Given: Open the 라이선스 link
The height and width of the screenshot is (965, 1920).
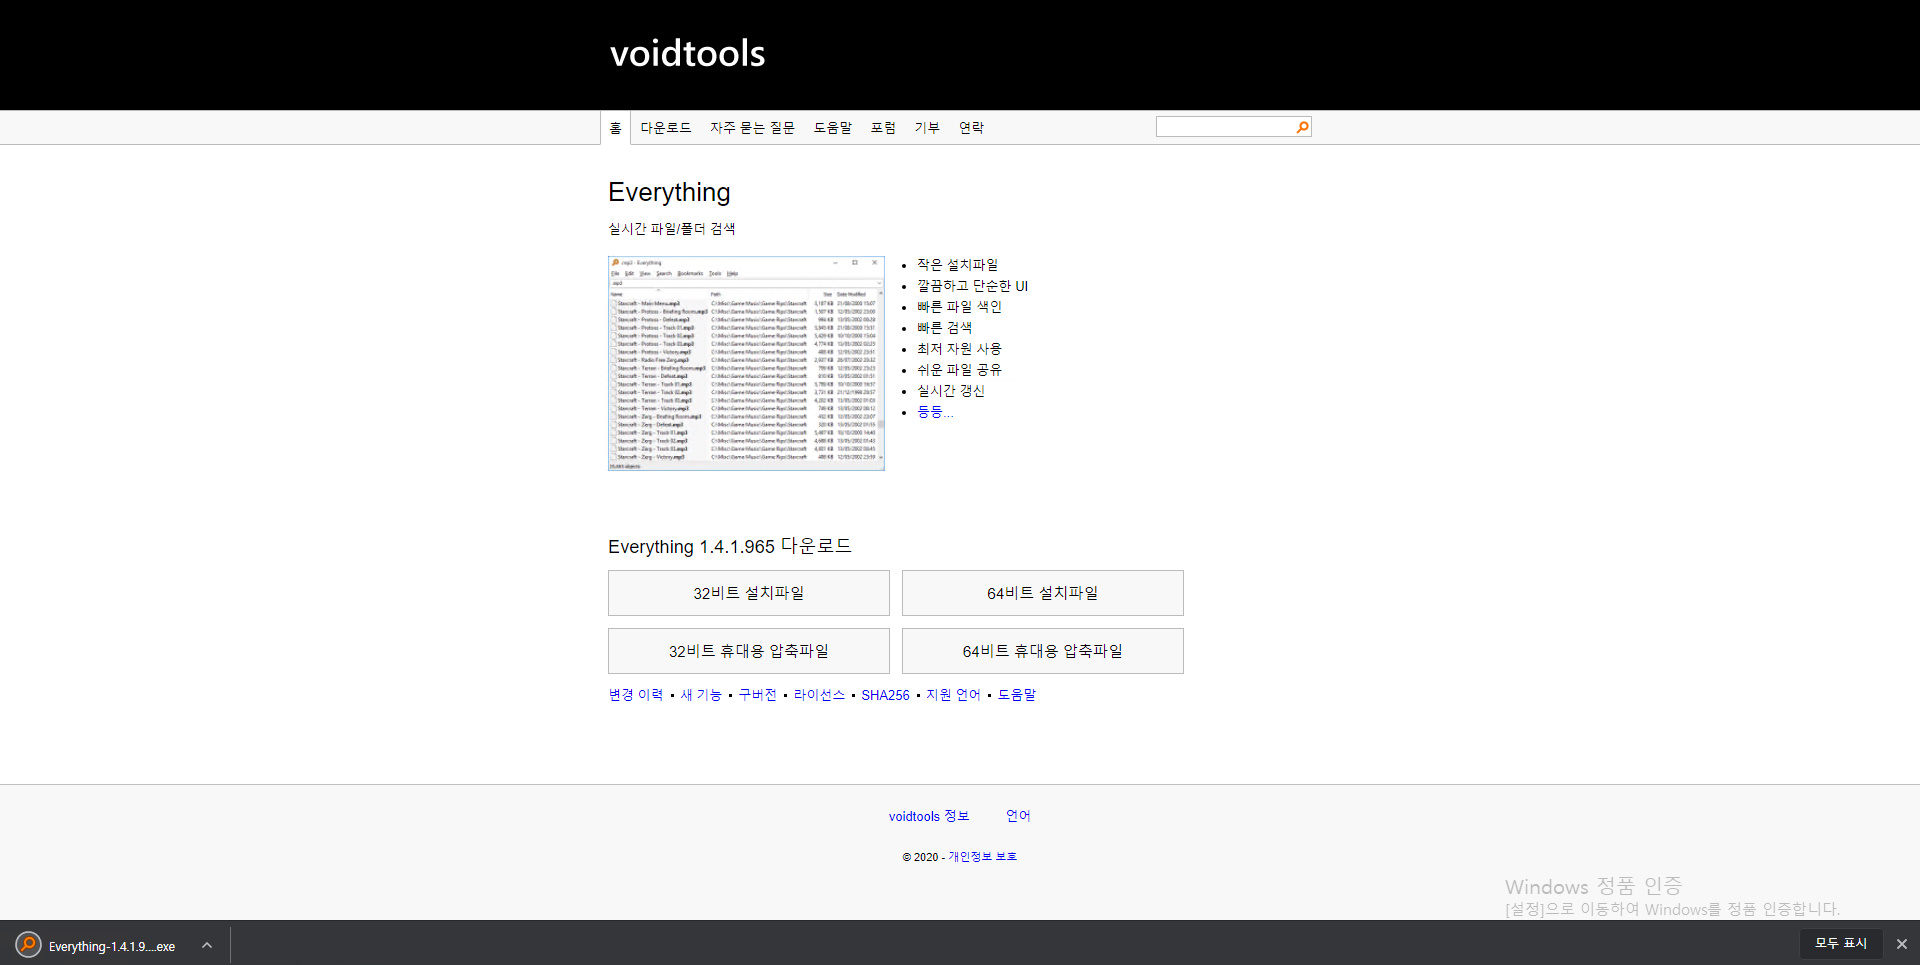Looking at the screenshot, I should pos(819,695).
